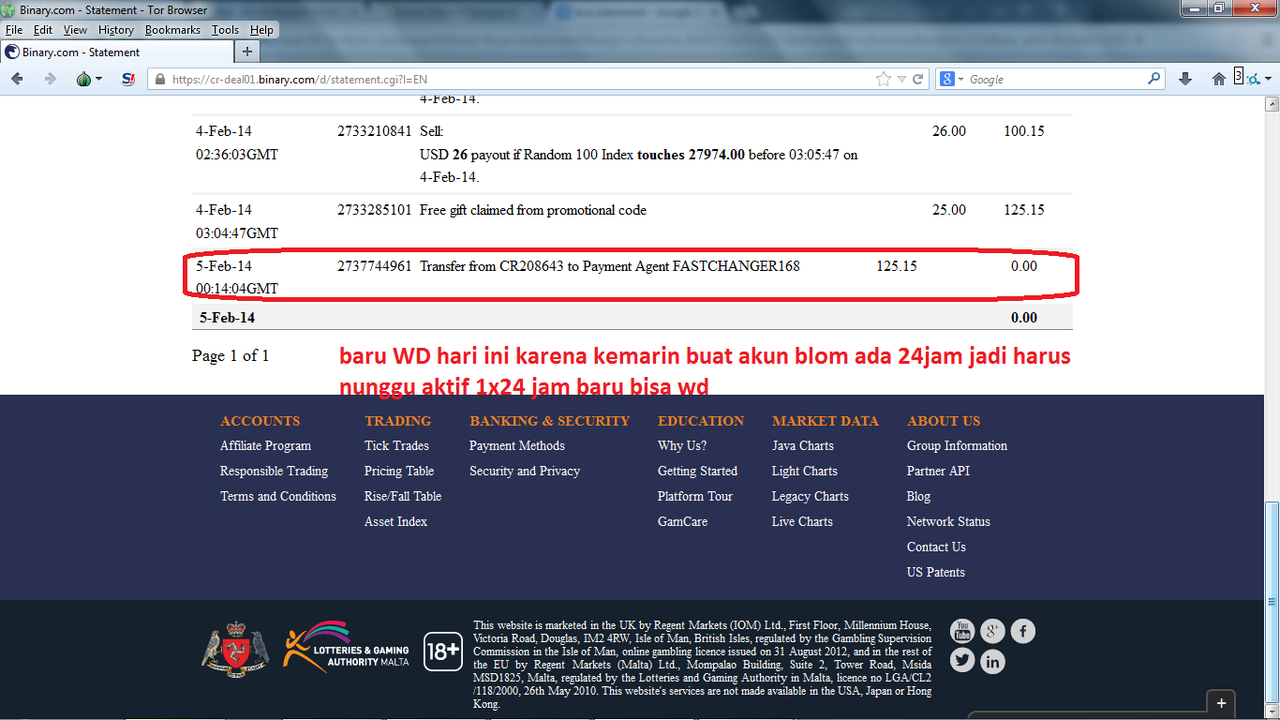
Task: Click Lotteries & Gaming Authority Malta logo
Action: click(x=346, y=648)
